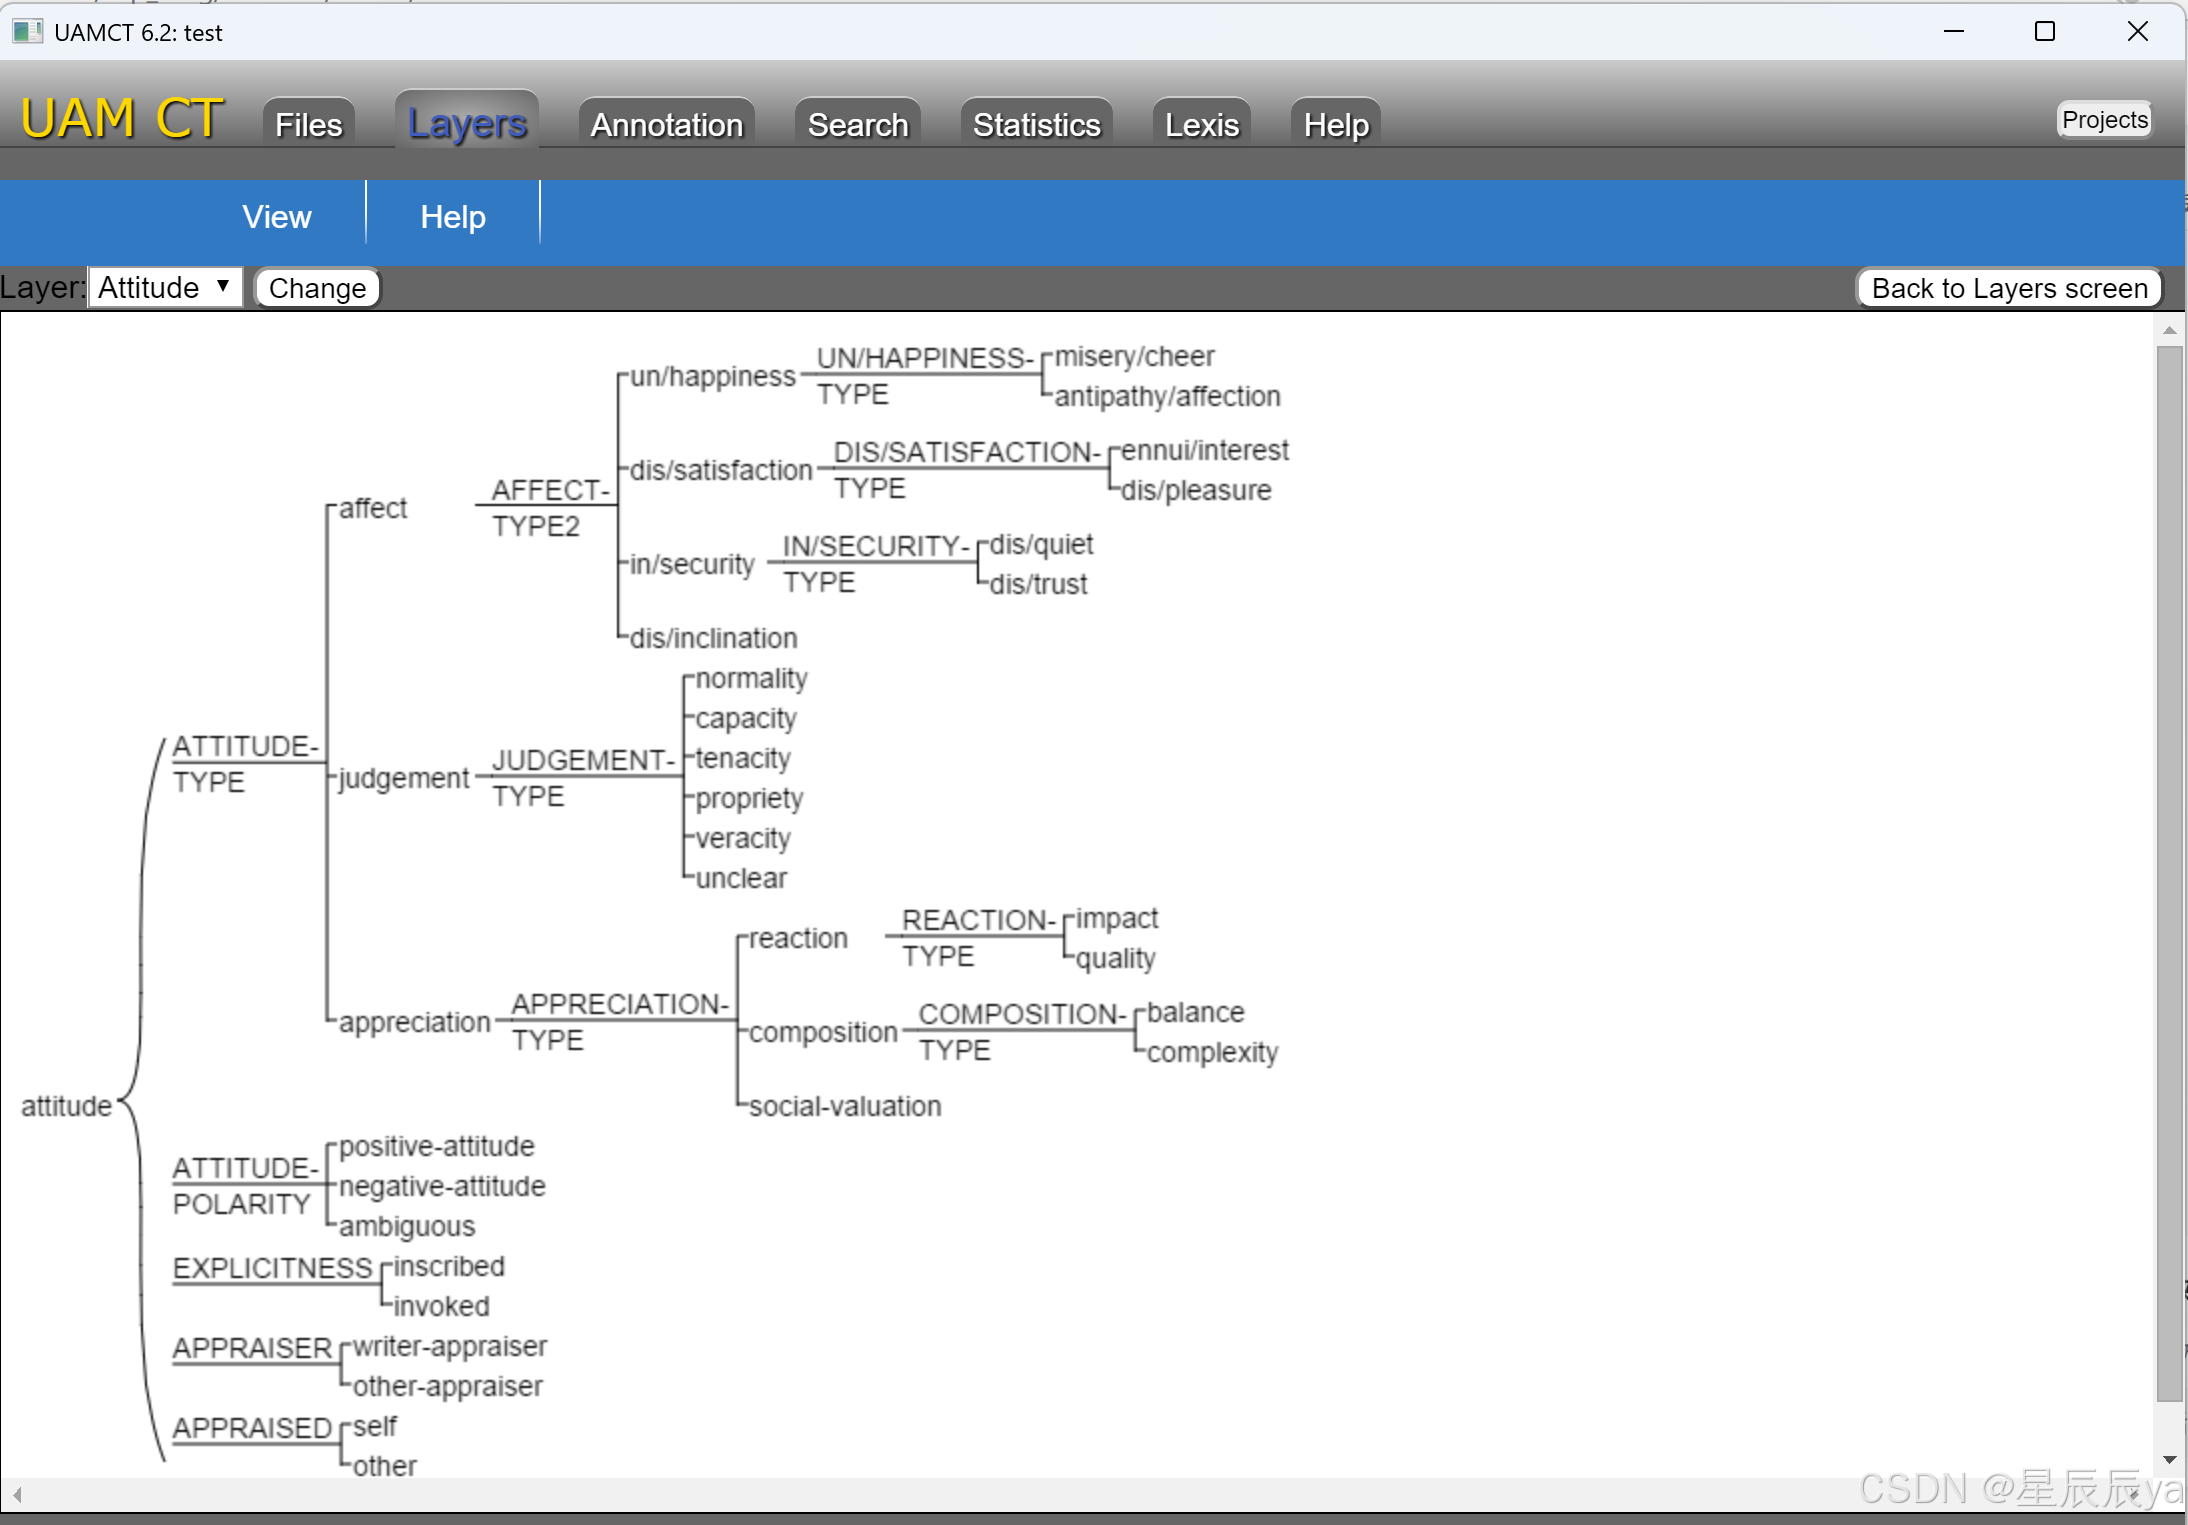Select the attitude root node
The height and width of the screenshot is (1525, 2188).
(x=66, y=1105)
